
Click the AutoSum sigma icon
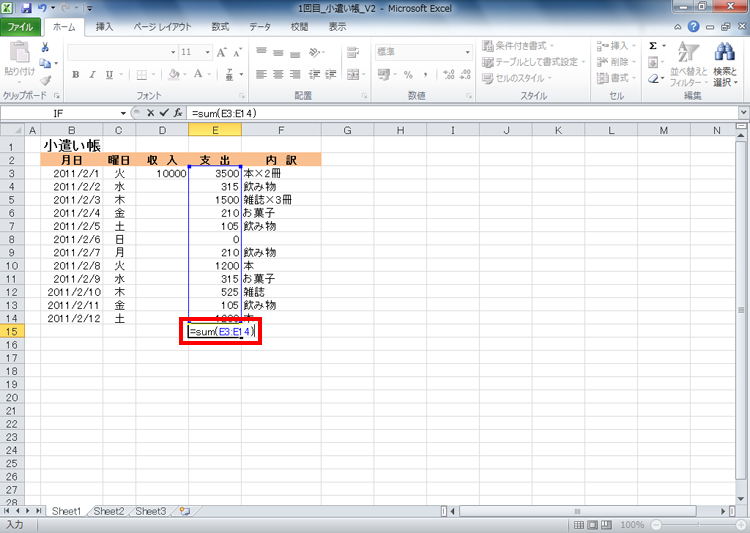[x=653, y=46]
